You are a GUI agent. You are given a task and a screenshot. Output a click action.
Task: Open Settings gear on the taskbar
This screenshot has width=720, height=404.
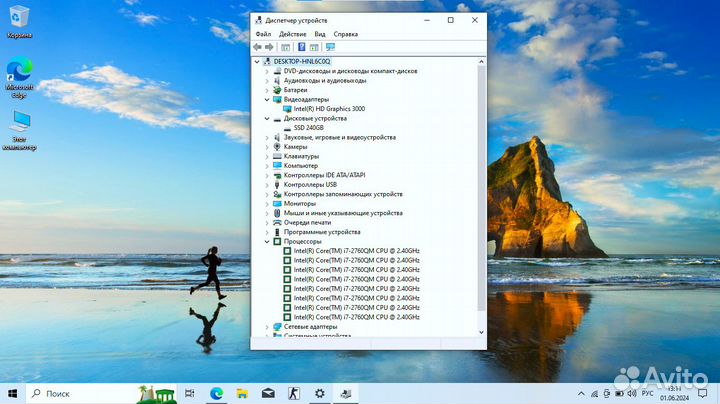[x=320, y=393]
